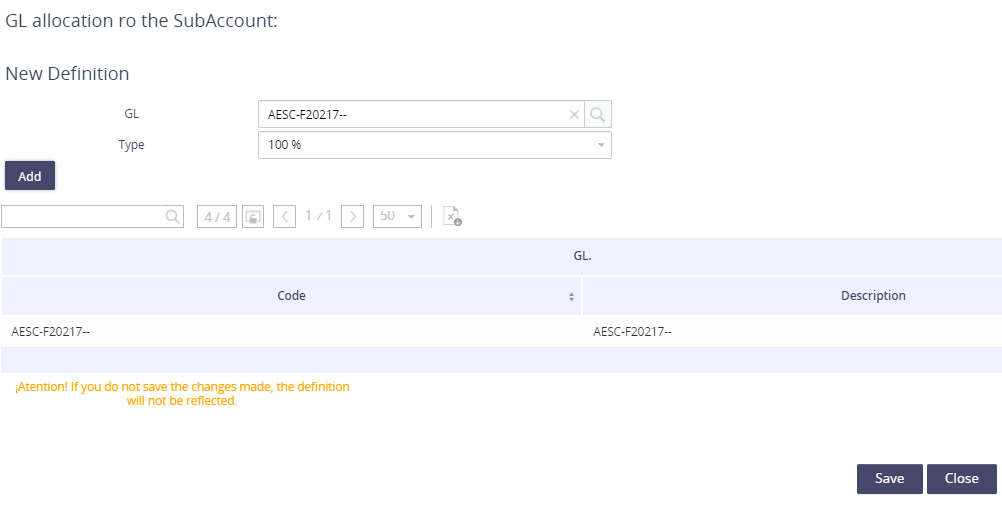Go to the previous page arrow
Viewport: 1002px width, 521px height.
(284, 217)
